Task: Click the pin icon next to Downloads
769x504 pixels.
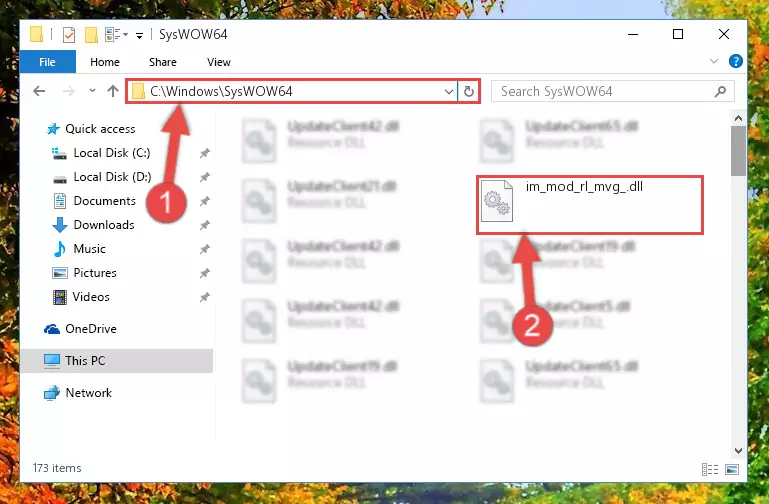Action: pyautogui.click(x=205, y=226)
